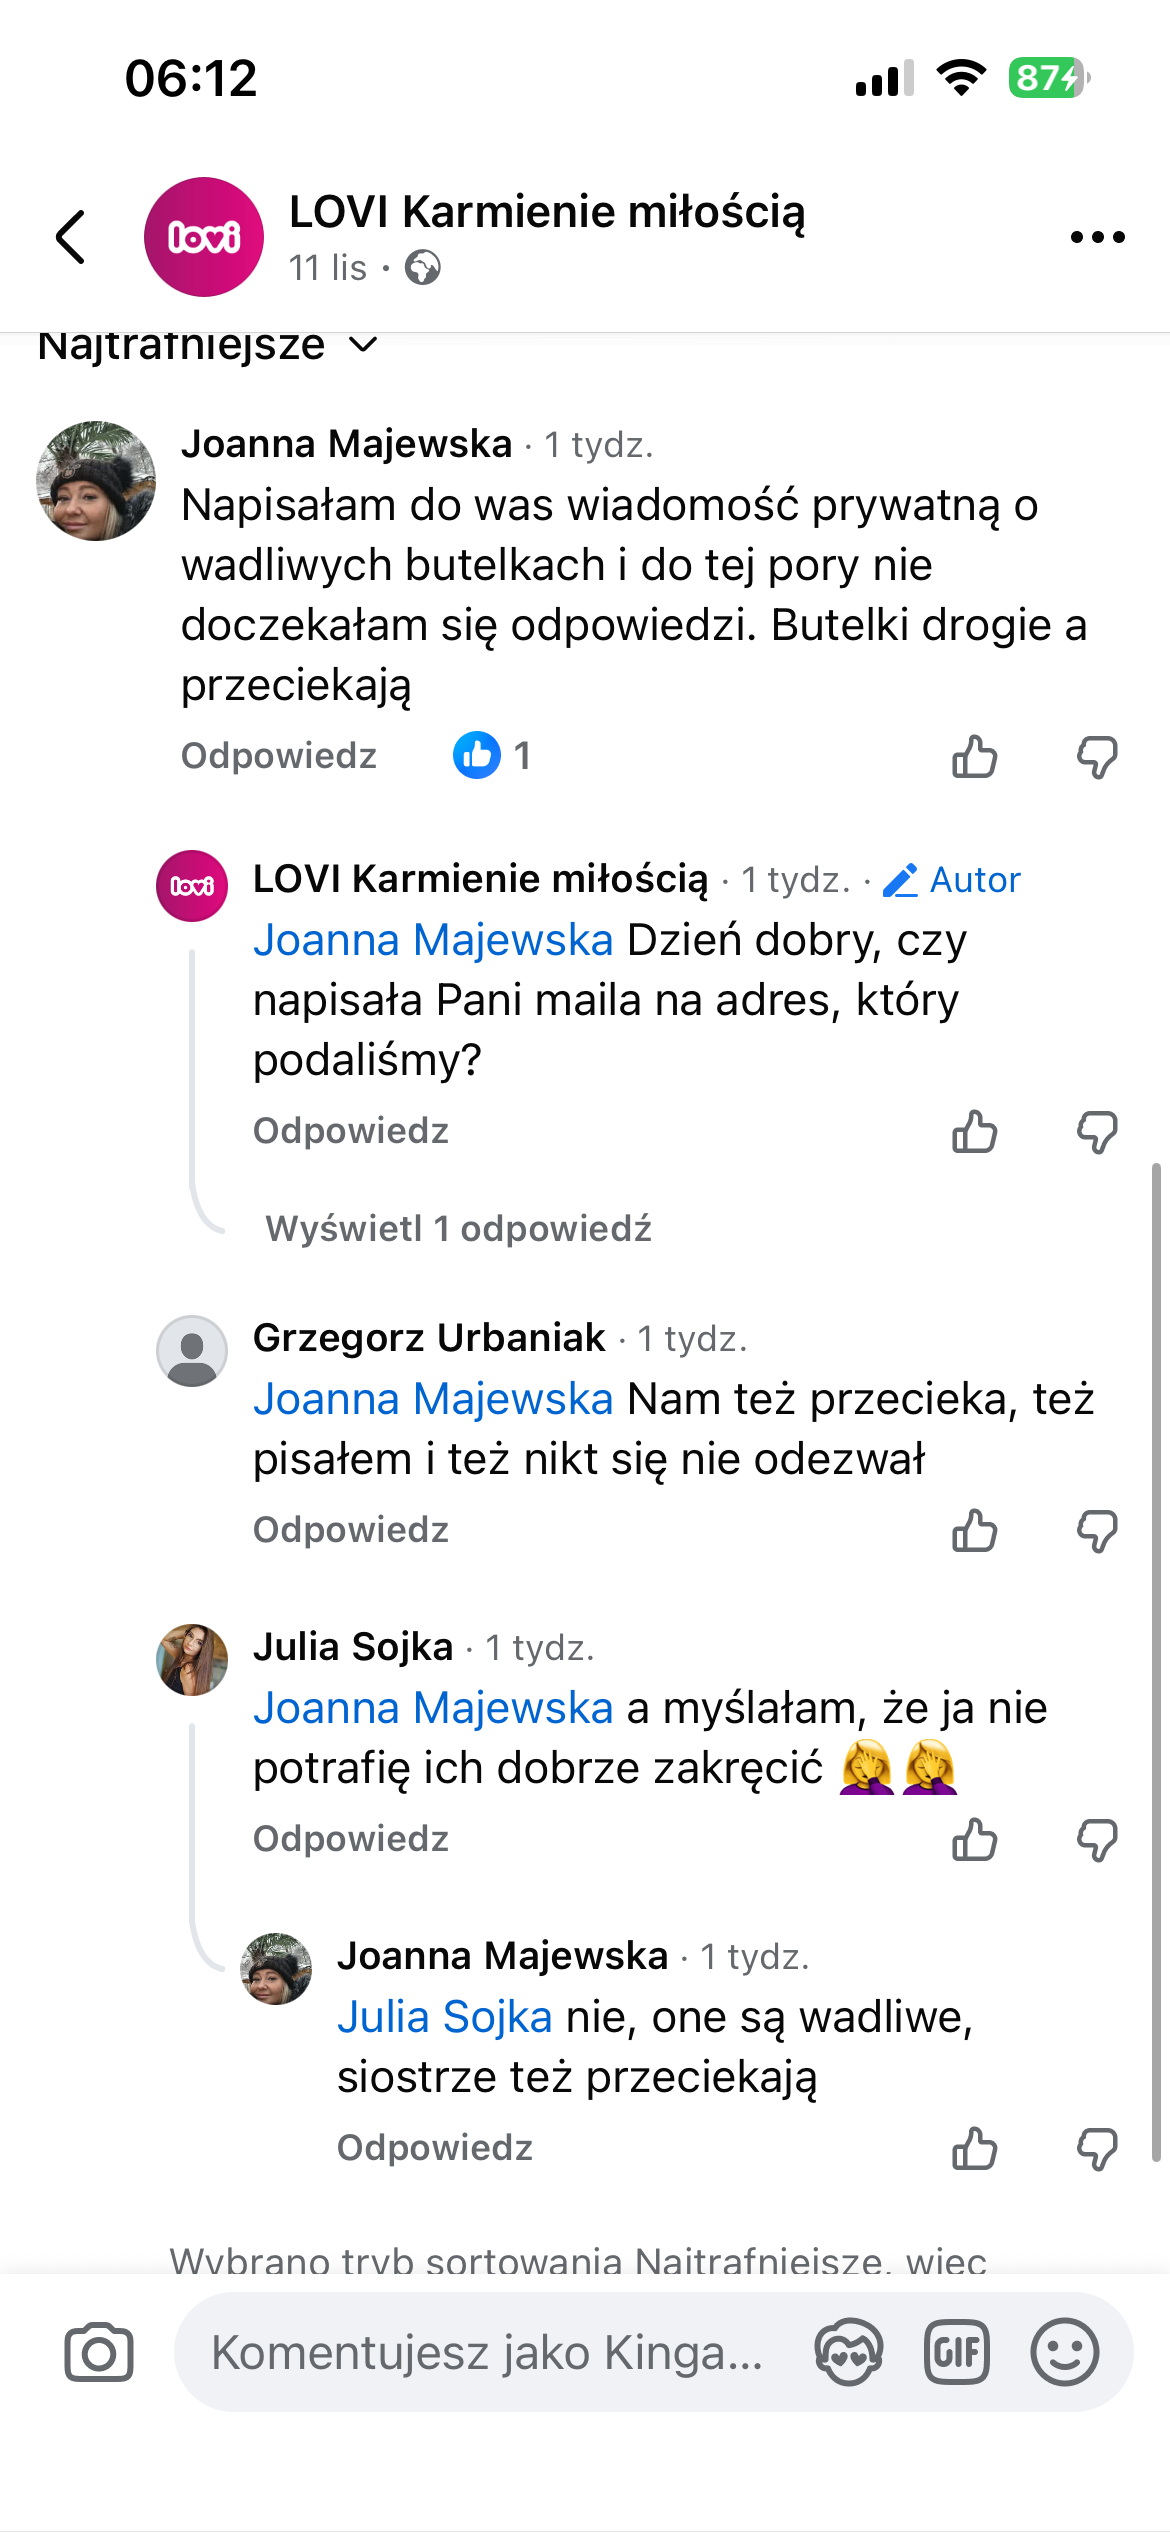
Task: Open Grzegorz Urbaniak's profile picture
Action: [x=192, y=1351]
